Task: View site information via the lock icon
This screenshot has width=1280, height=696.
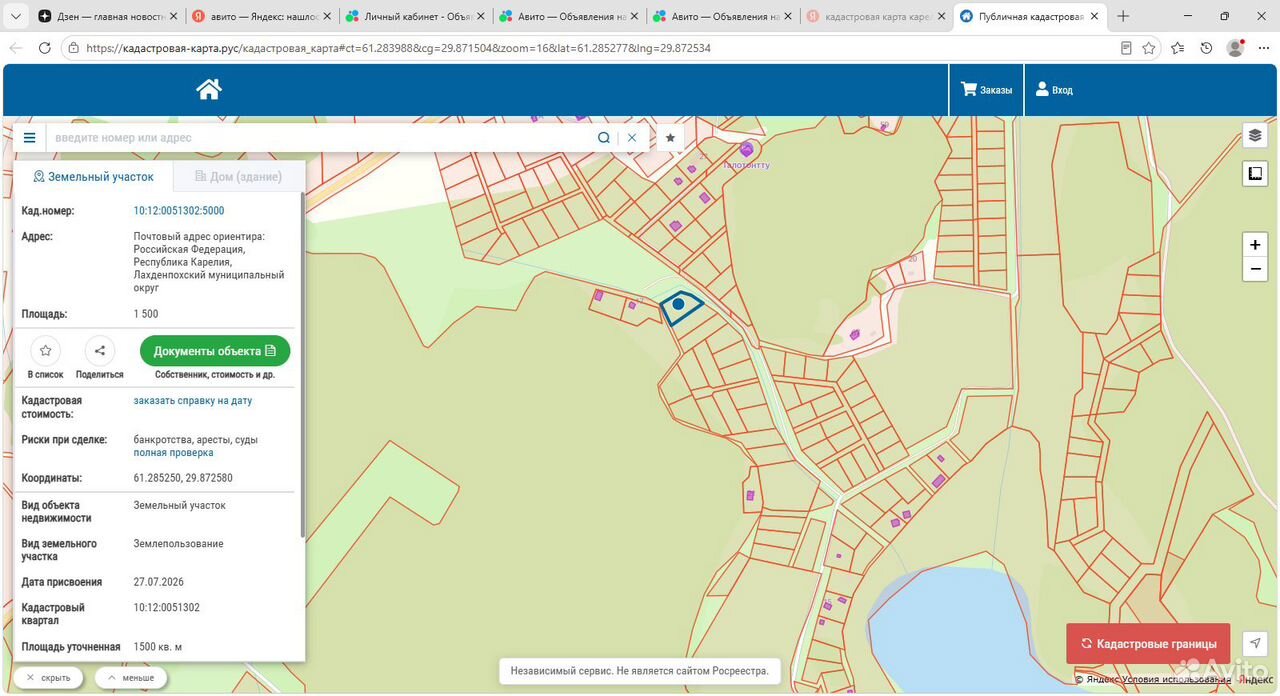Action: click(73, 48)
